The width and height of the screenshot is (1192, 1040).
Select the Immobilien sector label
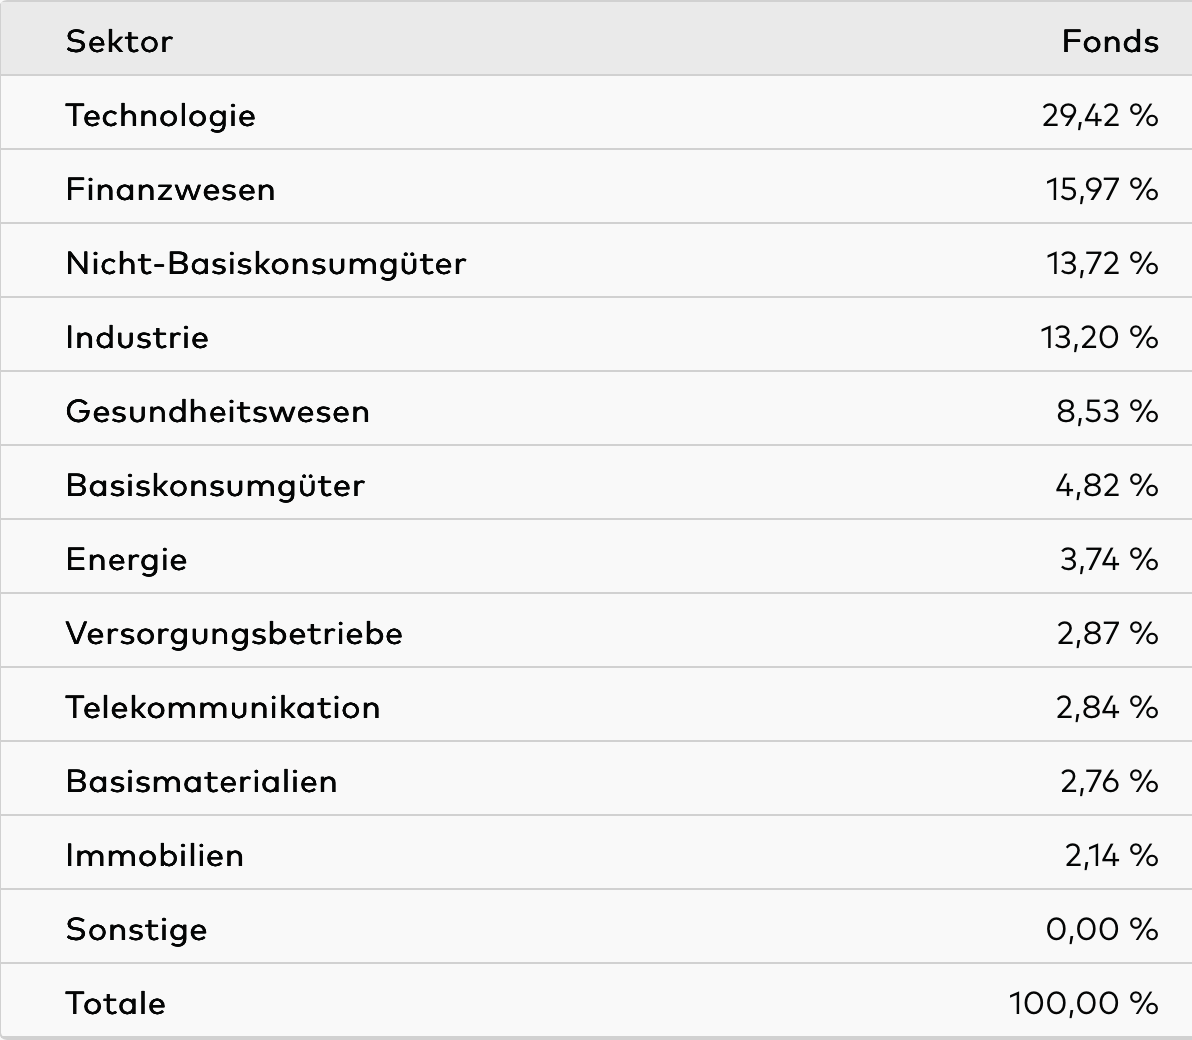pyautogui.click(x=154, y=855)
